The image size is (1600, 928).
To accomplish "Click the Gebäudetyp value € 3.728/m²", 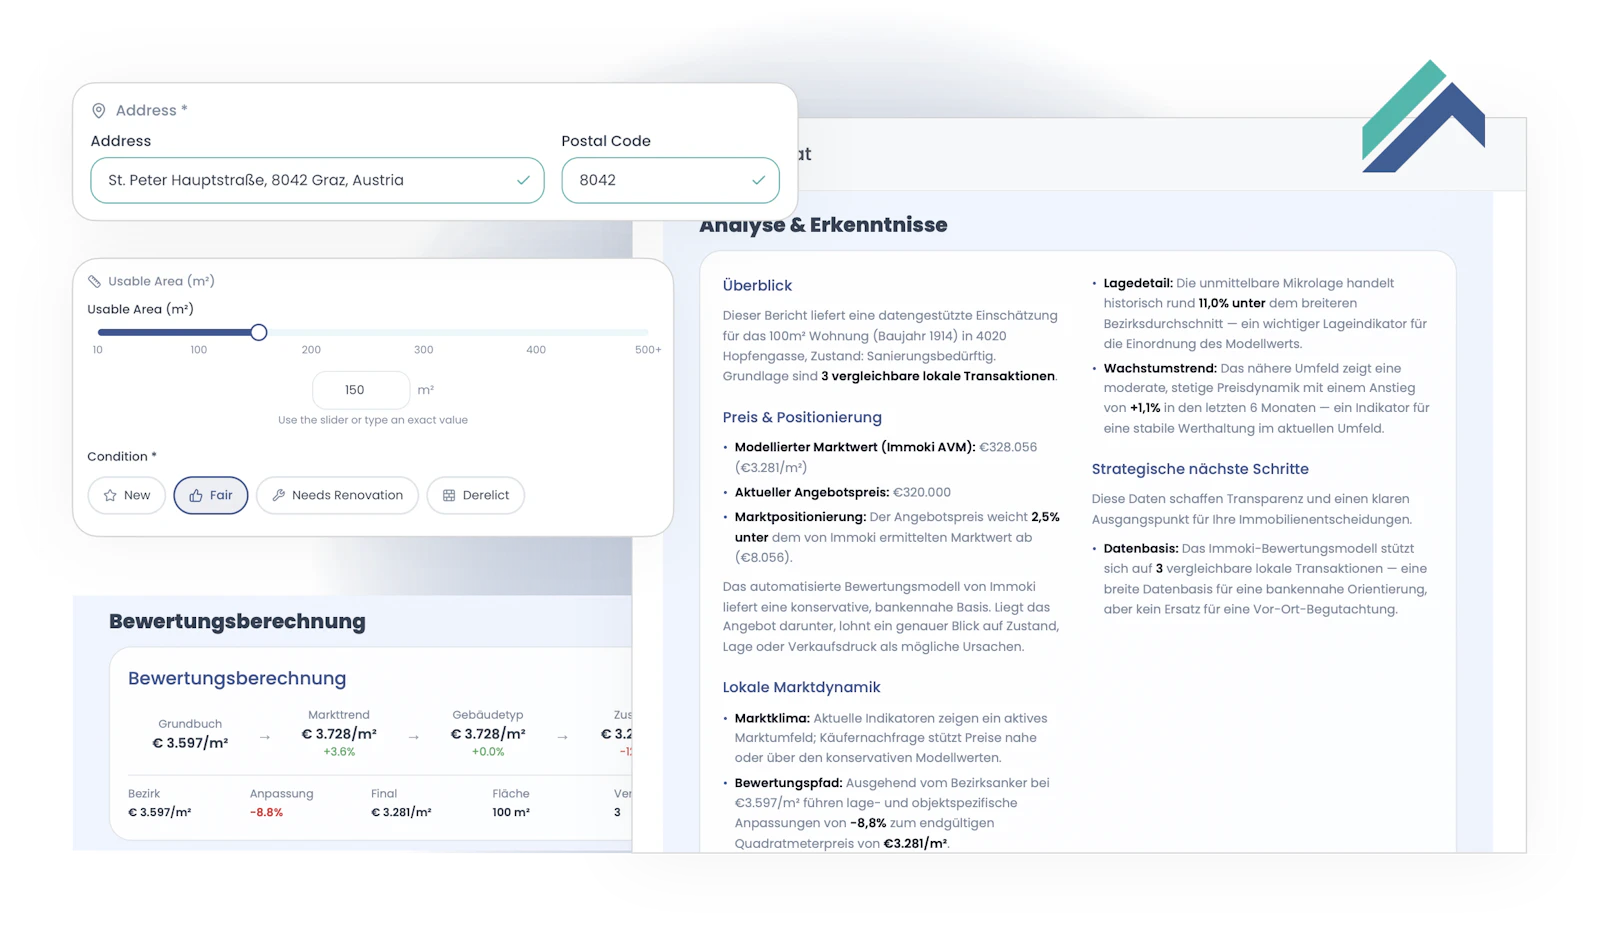I will coord(488,734).
